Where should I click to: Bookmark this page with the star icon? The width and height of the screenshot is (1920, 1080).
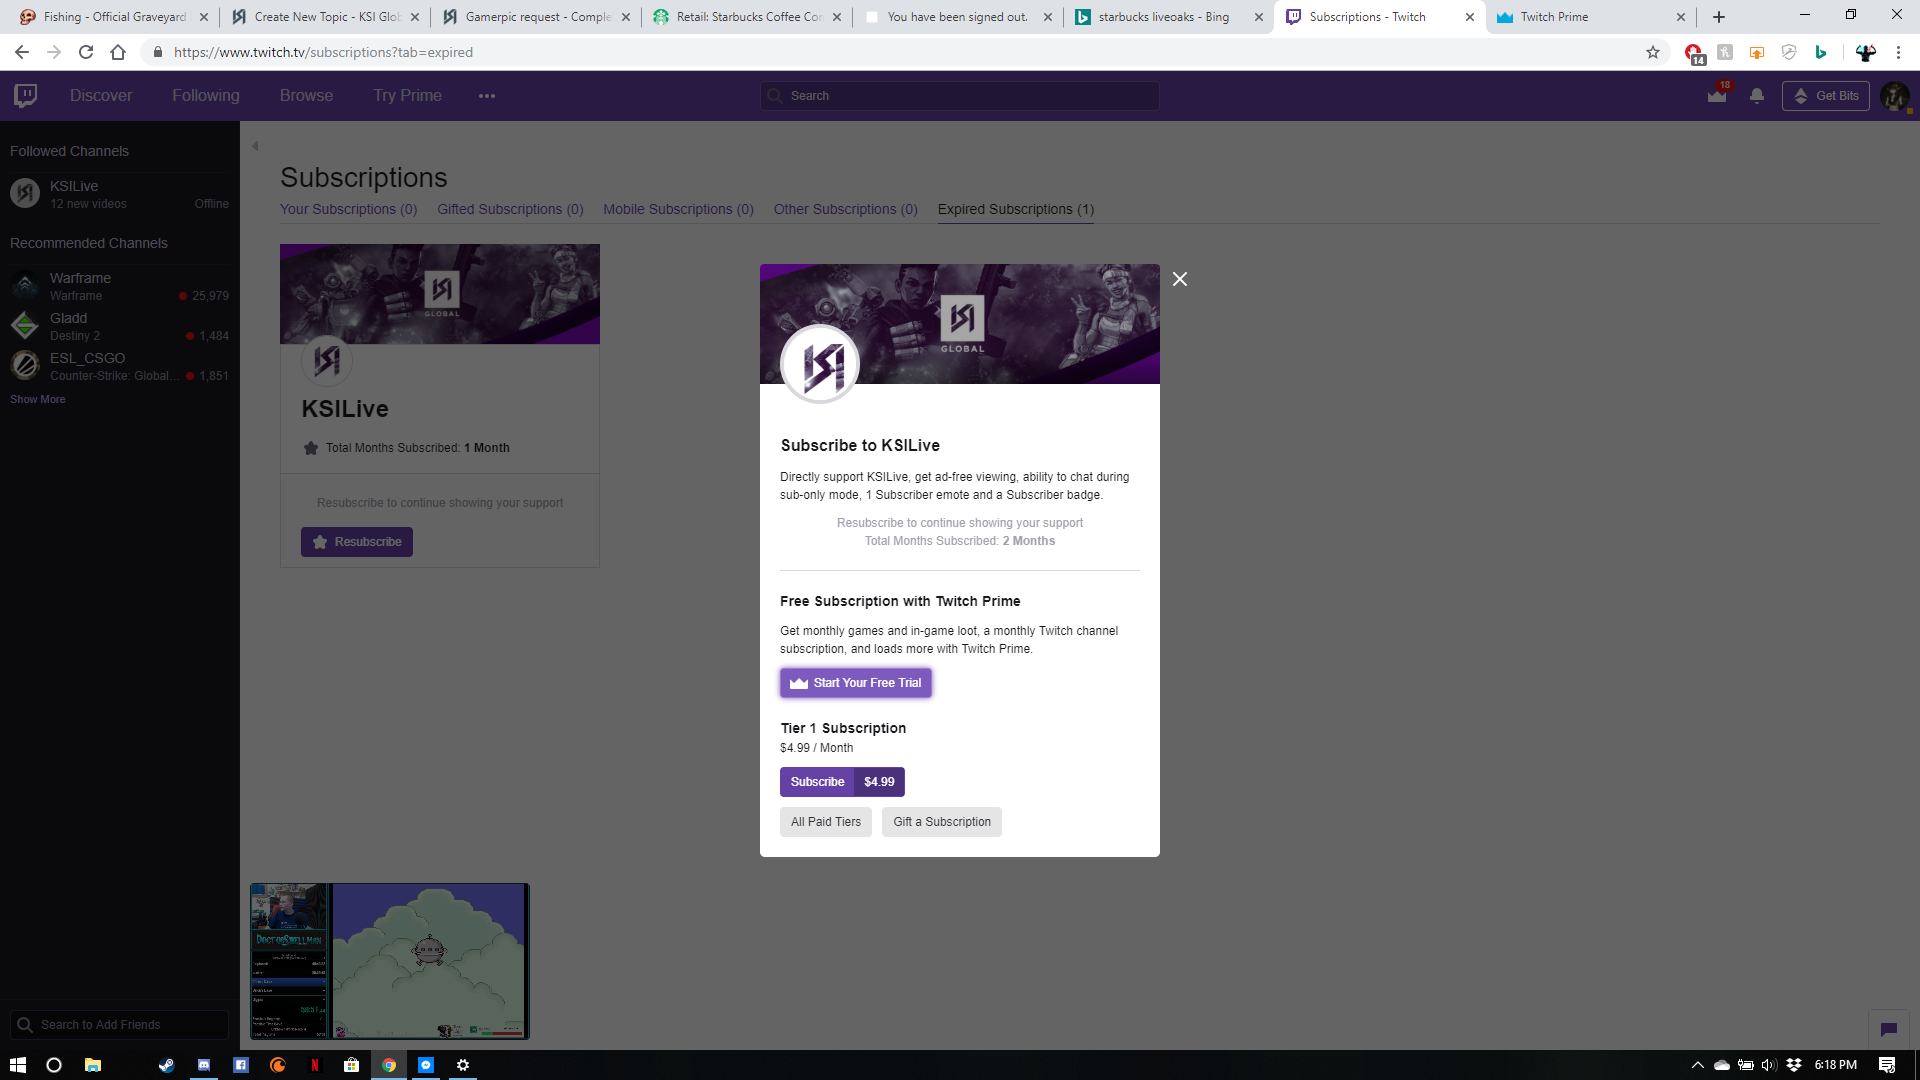point(1653,52)
